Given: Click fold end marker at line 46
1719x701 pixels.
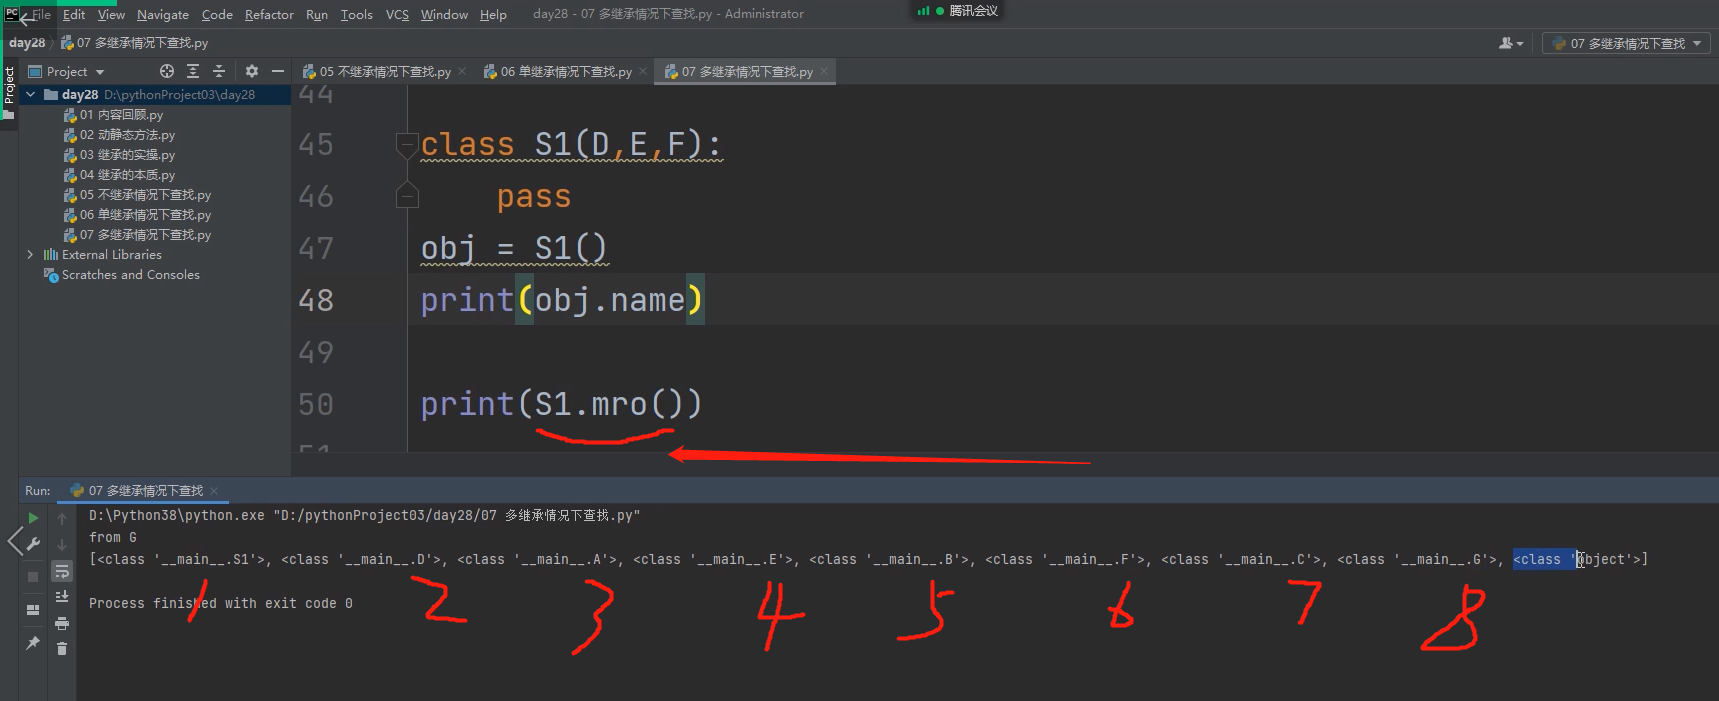Looking at the screenshot, I should pos(406,196).
